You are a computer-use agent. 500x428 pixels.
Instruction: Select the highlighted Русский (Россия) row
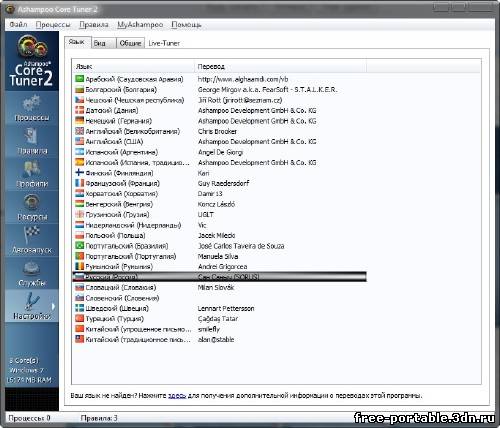coord(220,277)
